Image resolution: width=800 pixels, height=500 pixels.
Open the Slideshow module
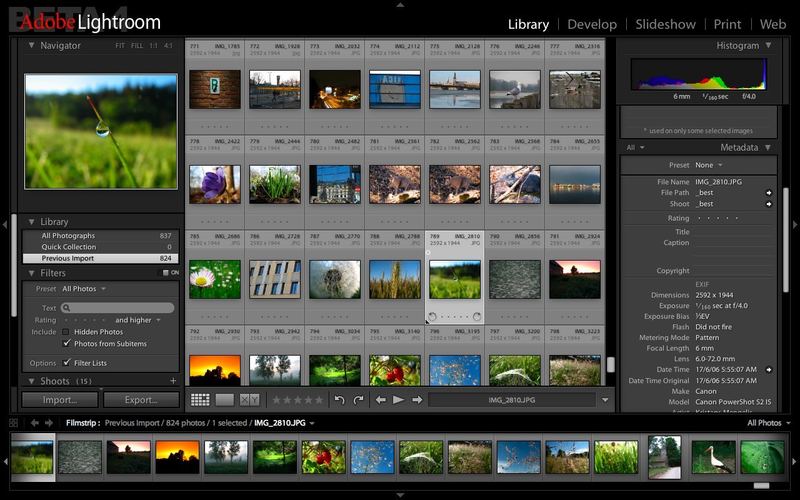pos(666,24)
